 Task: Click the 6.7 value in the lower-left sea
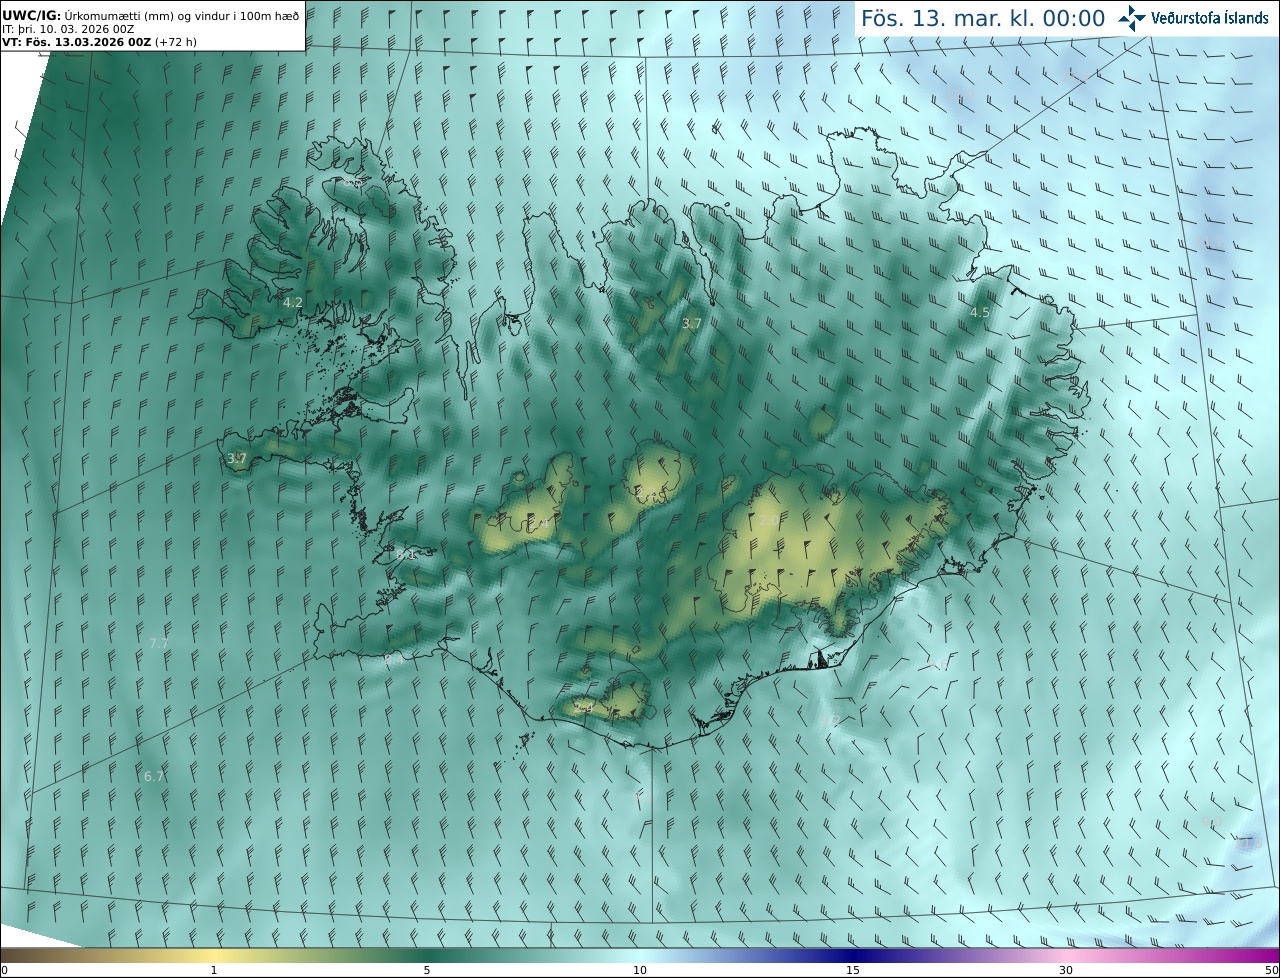pyautogui.click(x=154, y=776)
